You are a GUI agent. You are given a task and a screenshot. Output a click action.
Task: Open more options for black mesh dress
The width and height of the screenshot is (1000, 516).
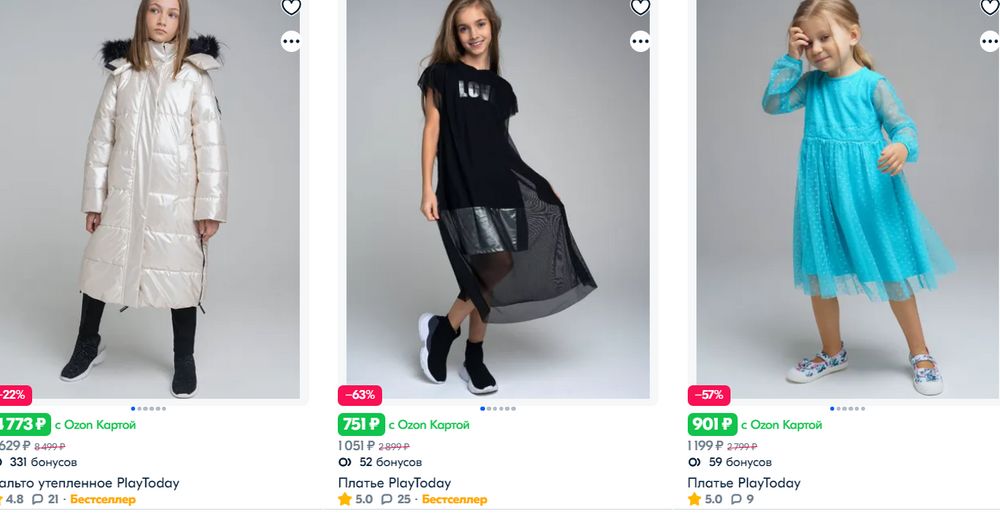(640, 41)
